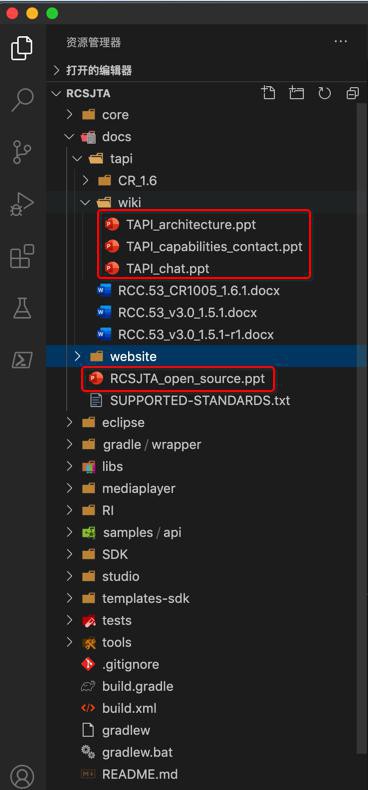The image size is (368, 790).
Task: Open the Search view in activity bar
Action: [22, 99]
